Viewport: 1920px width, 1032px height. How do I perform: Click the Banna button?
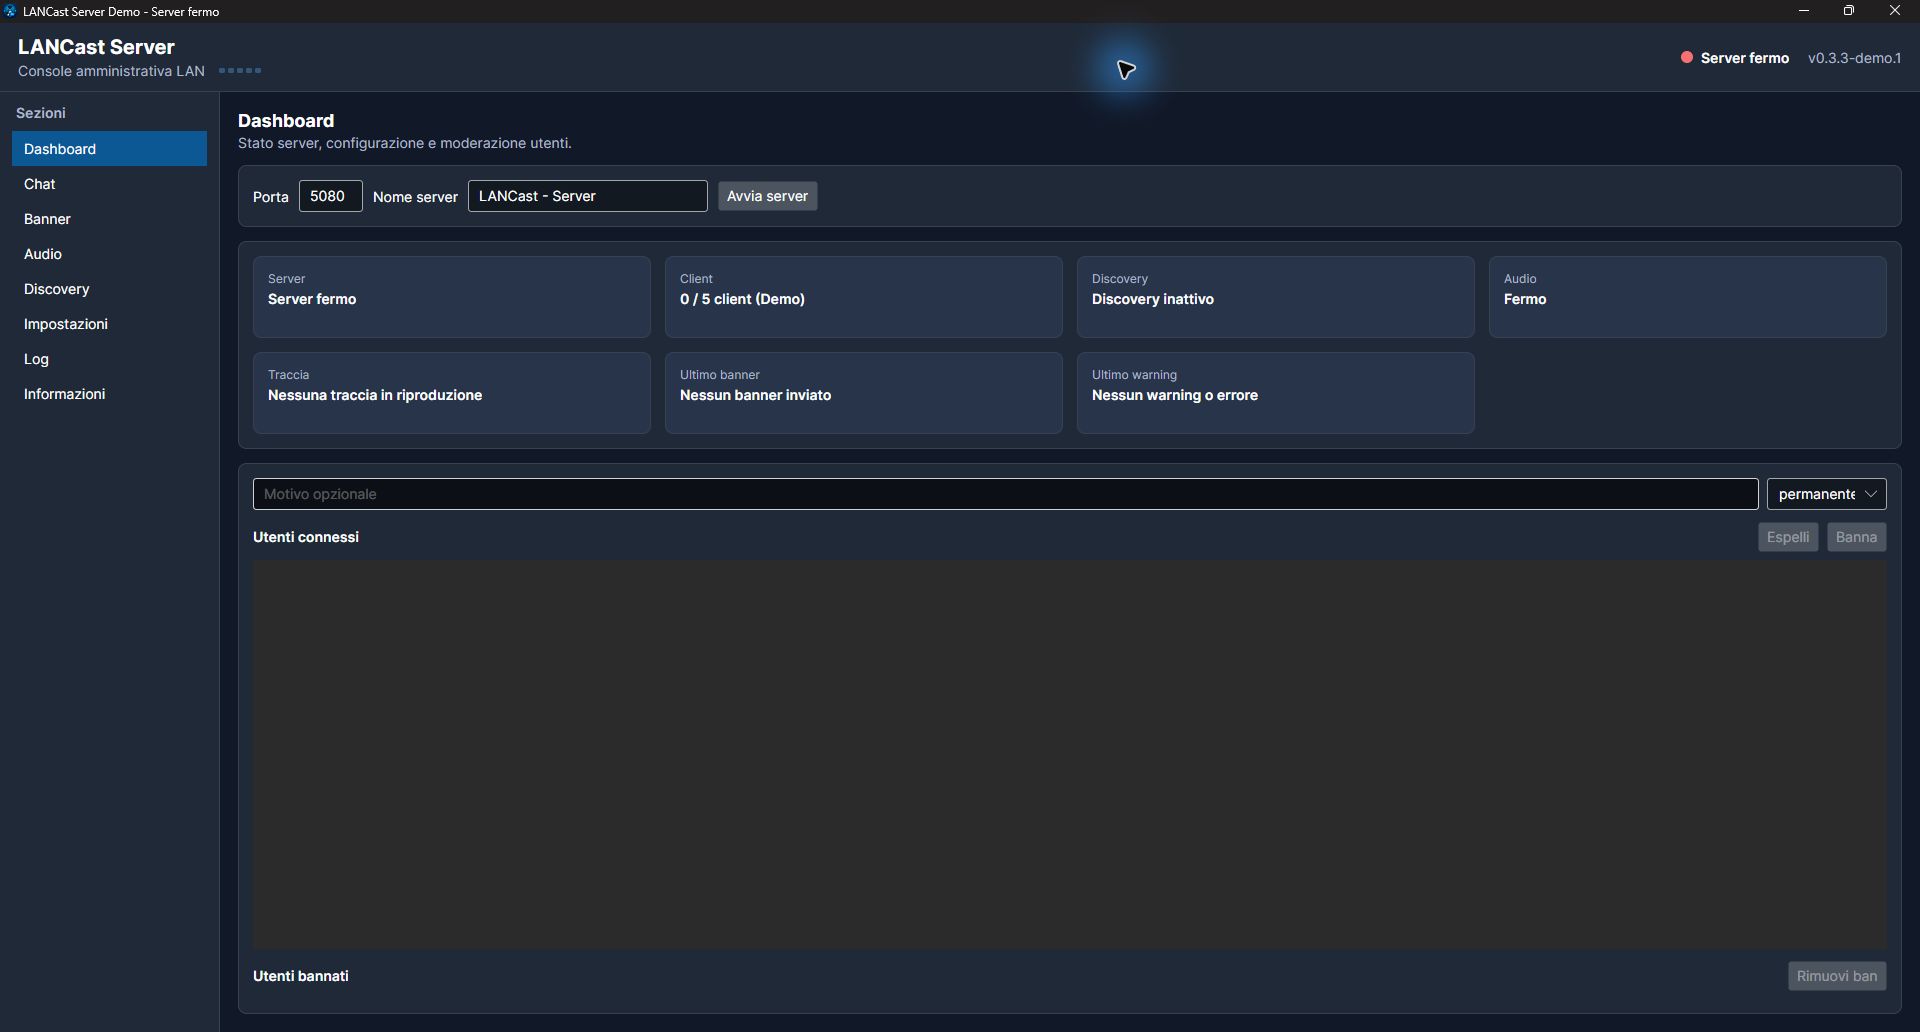(x=1856, y=537)
